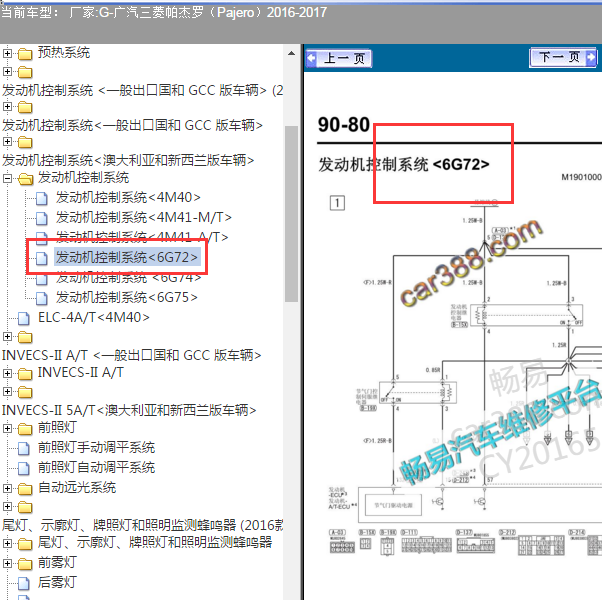Expand 发动机控制系统 一般出口国和 GCC (2 folder

click(7, 71)
